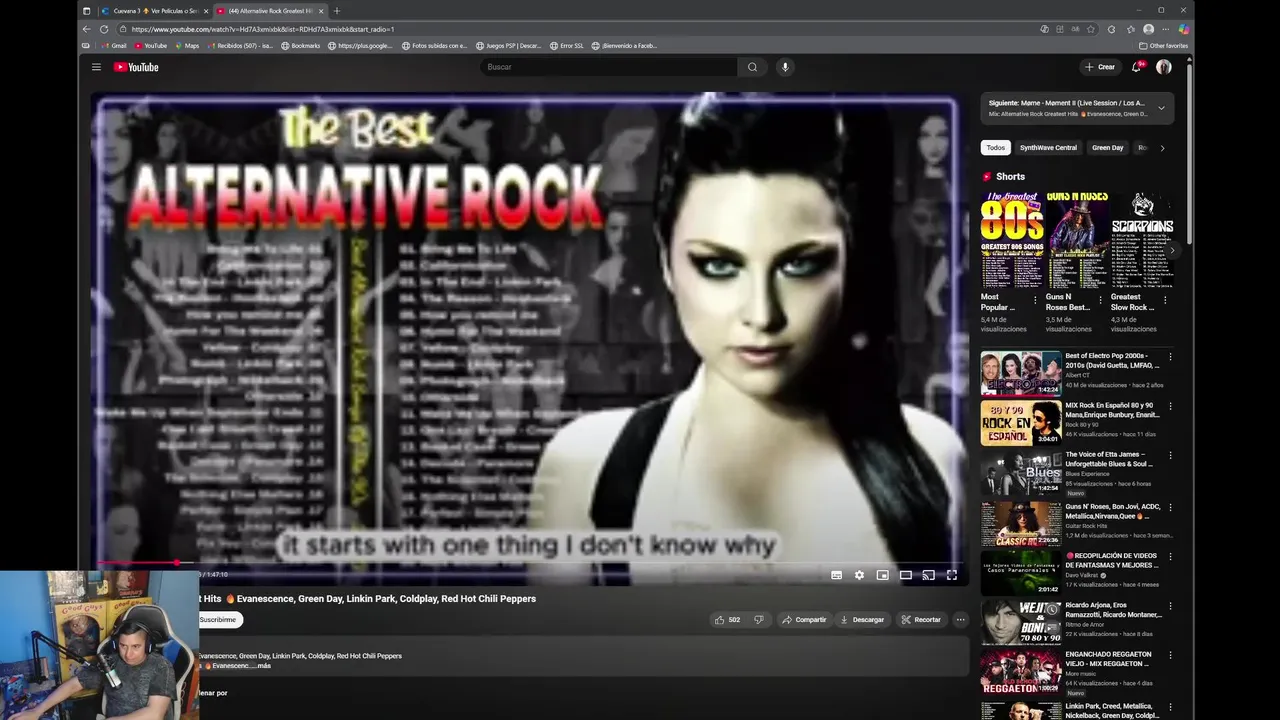Open more actions ellipsis under video
This screenshot has width=1280, height=720.
click(x=960, y=620)
